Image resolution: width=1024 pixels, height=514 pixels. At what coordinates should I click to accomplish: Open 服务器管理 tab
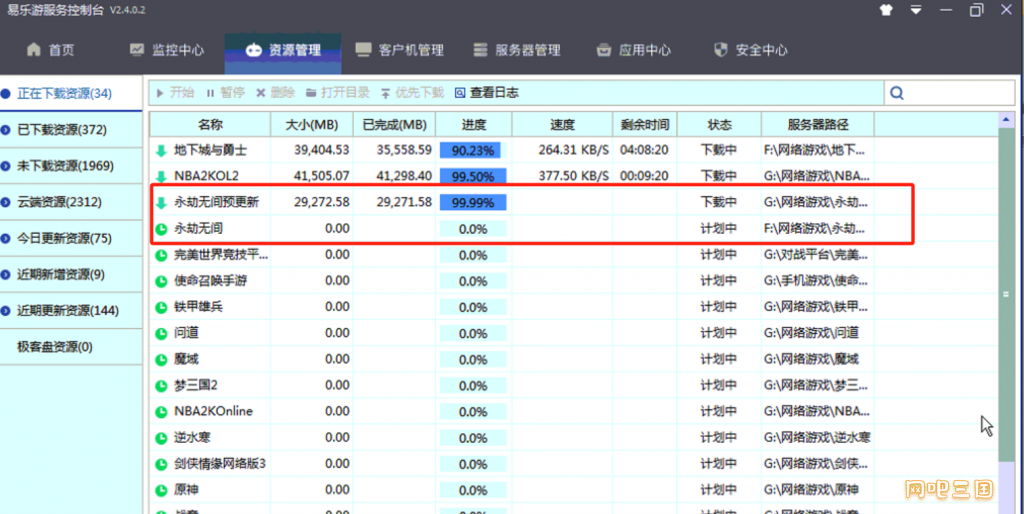pyautogui.click(x=517, y=50)
